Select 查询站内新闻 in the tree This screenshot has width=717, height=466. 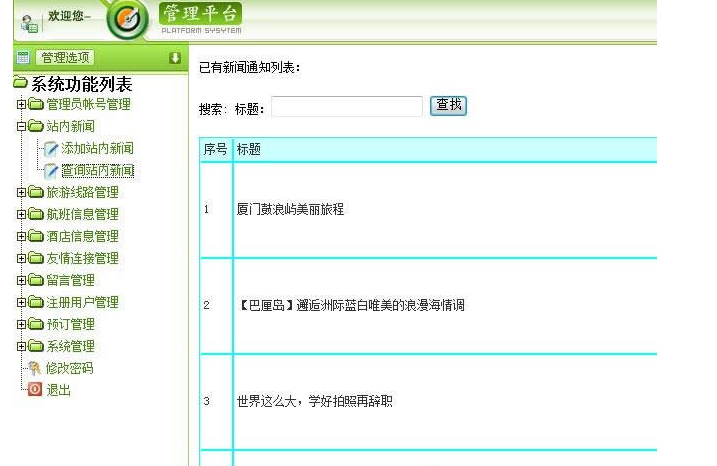click(x=97, y=171)
